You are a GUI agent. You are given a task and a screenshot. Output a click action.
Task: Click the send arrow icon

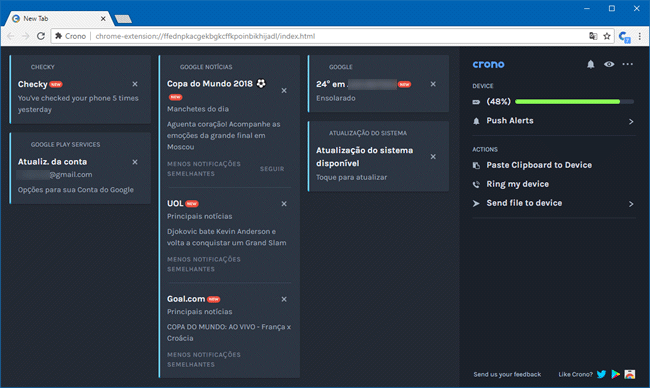[x=476, y=203]
